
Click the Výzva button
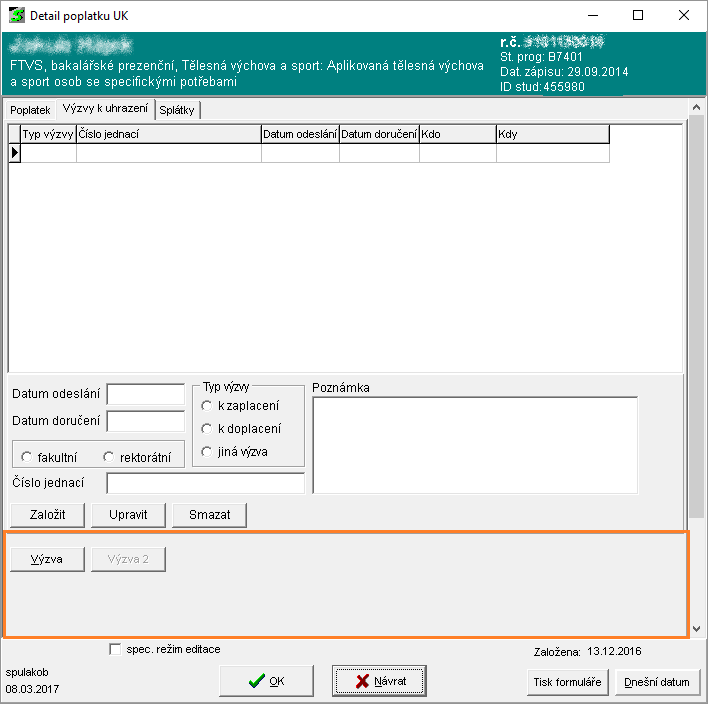click(46, 559)
